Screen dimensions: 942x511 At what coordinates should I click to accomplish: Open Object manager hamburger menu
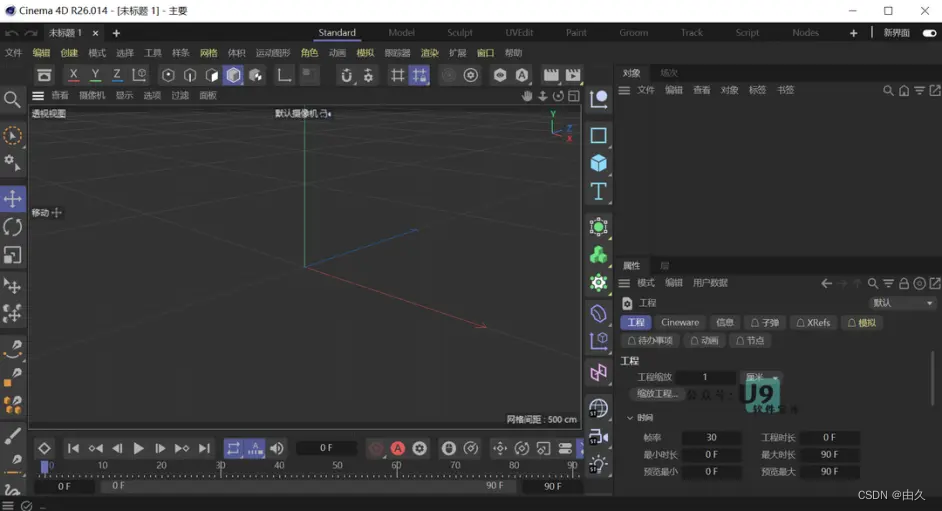point(624,91)
